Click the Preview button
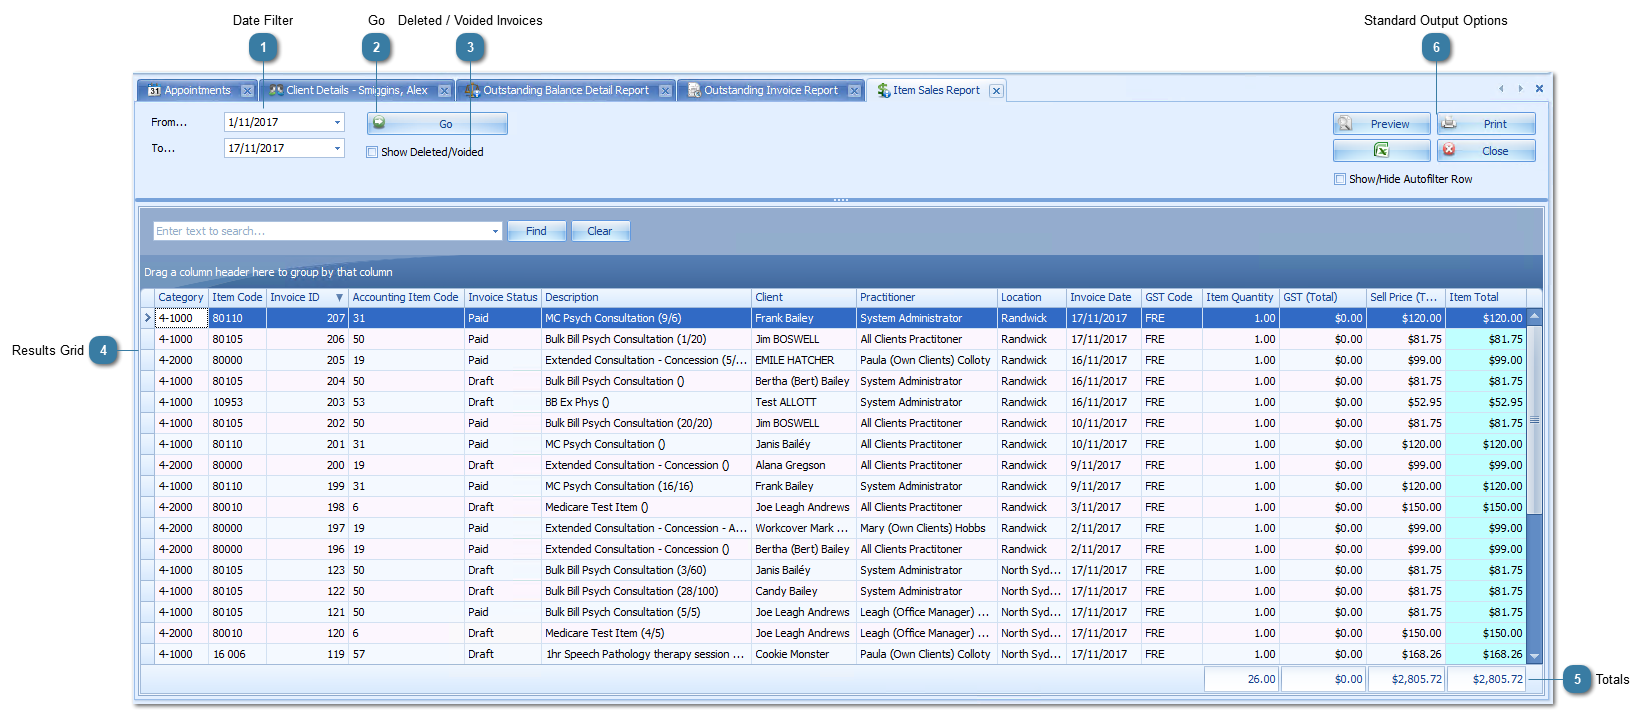Viewport: 1646px width, 713px height. [x=1381, y=124]
